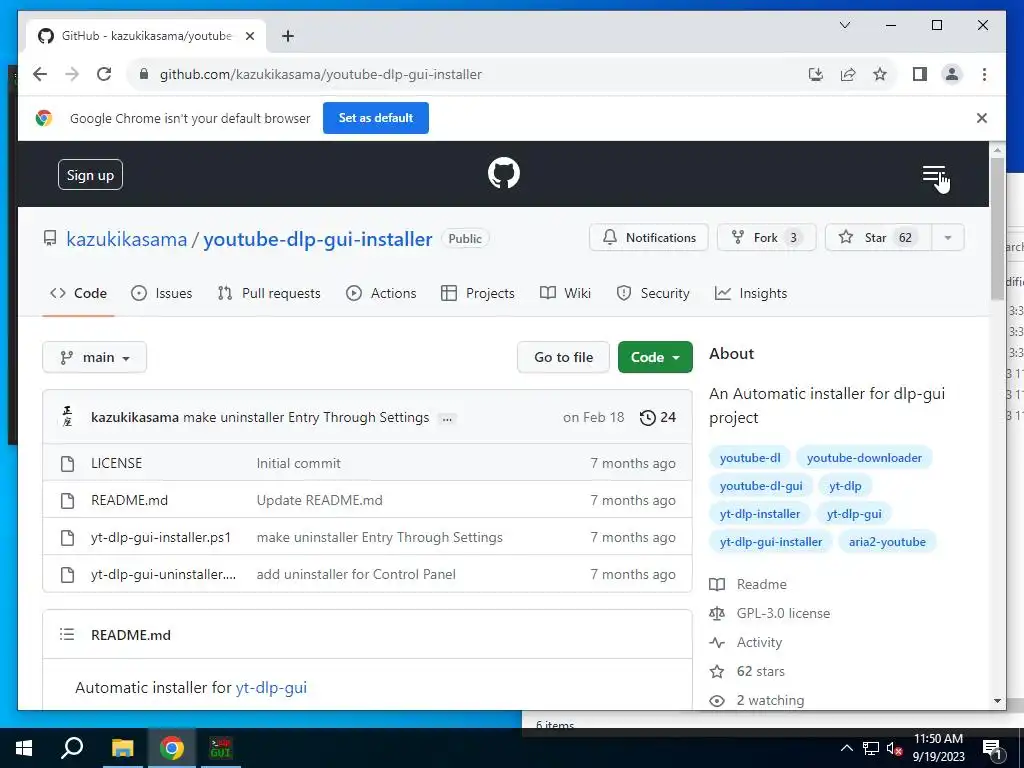View 24 commits history
Image resolution: width=1024 pixels, height=768 pixels.
(658, 417)
